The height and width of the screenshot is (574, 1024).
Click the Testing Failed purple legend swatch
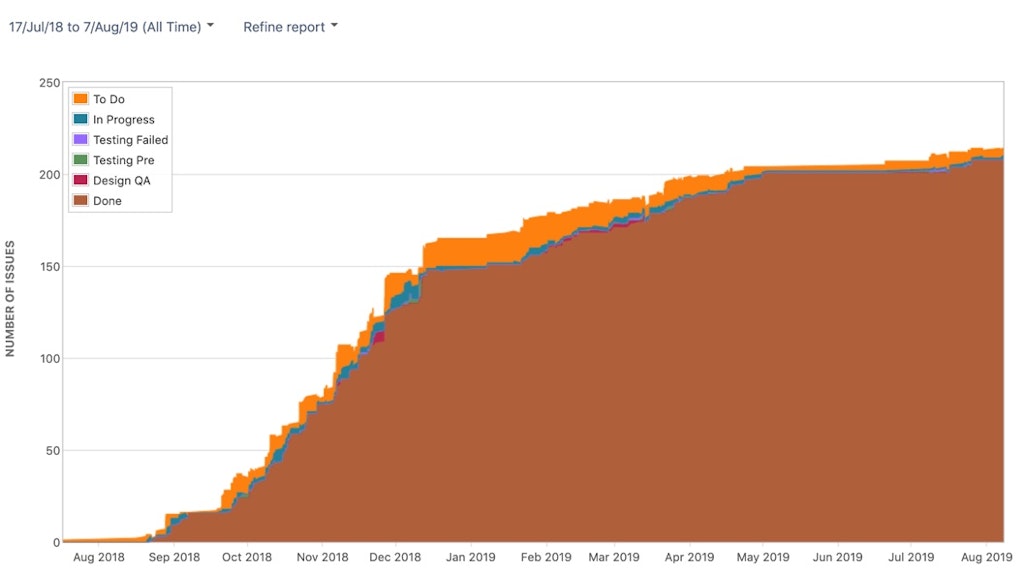(80, 139)
